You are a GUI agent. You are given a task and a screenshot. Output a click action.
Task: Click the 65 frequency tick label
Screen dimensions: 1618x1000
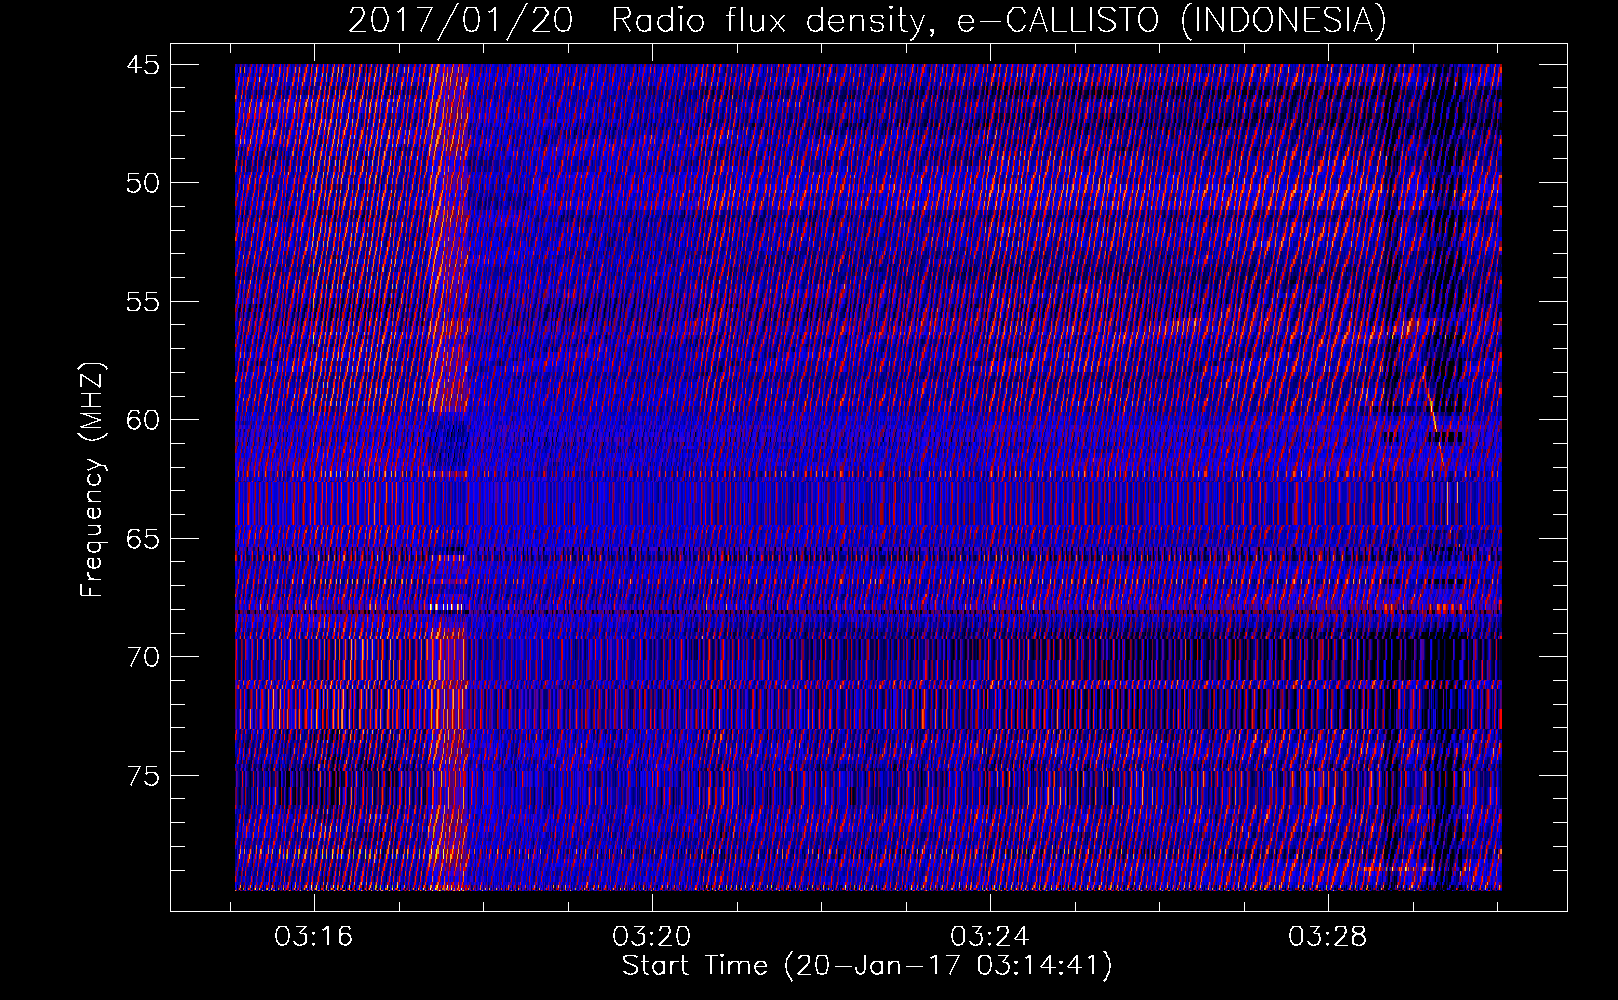[142, 538]
